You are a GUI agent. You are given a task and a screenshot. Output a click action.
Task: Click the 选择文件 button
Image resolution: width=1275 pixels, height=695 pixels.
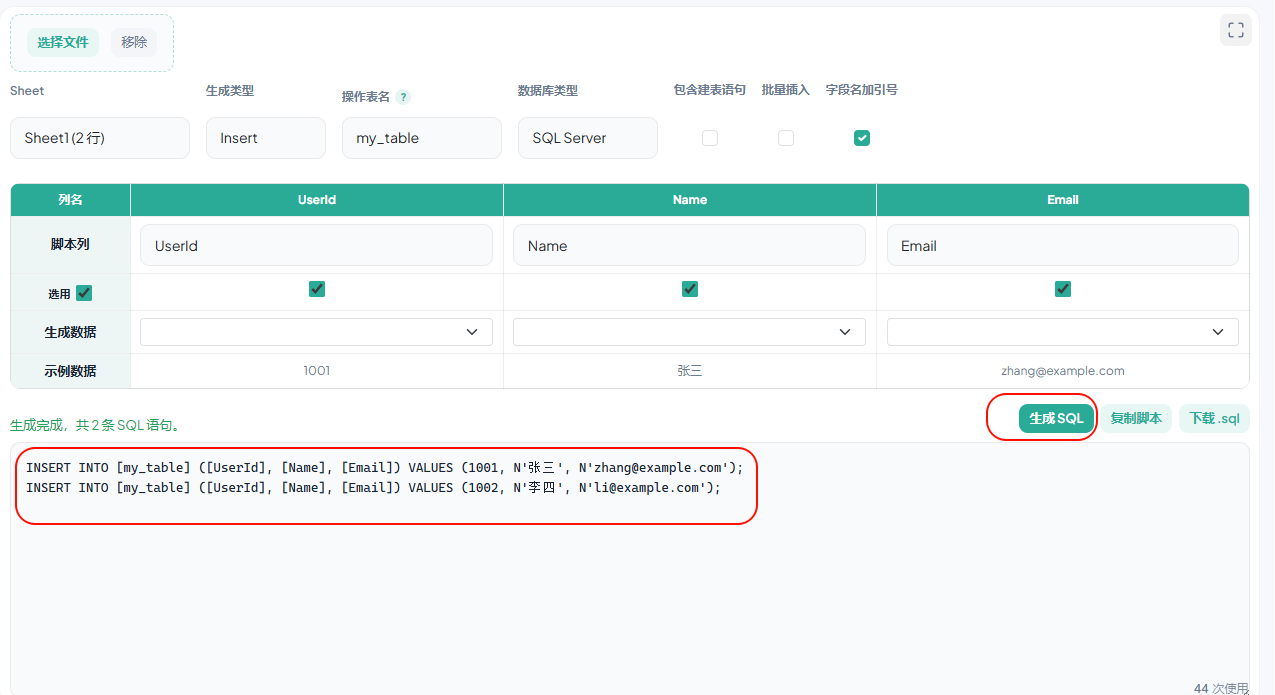[x=63, y=42]
